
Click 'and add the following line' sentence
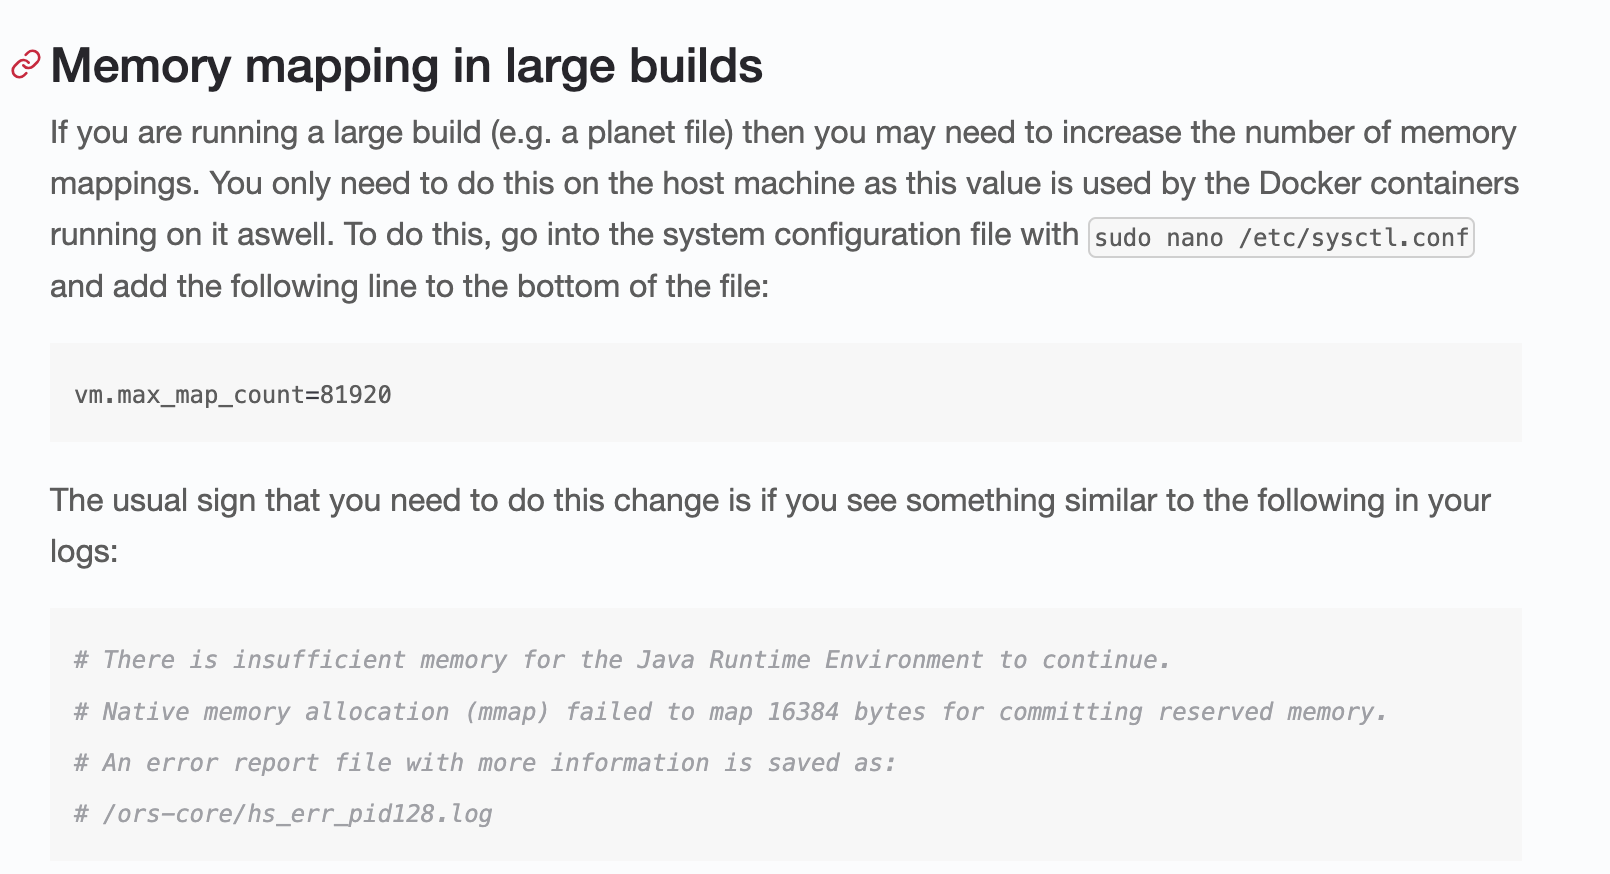[410, 287]
